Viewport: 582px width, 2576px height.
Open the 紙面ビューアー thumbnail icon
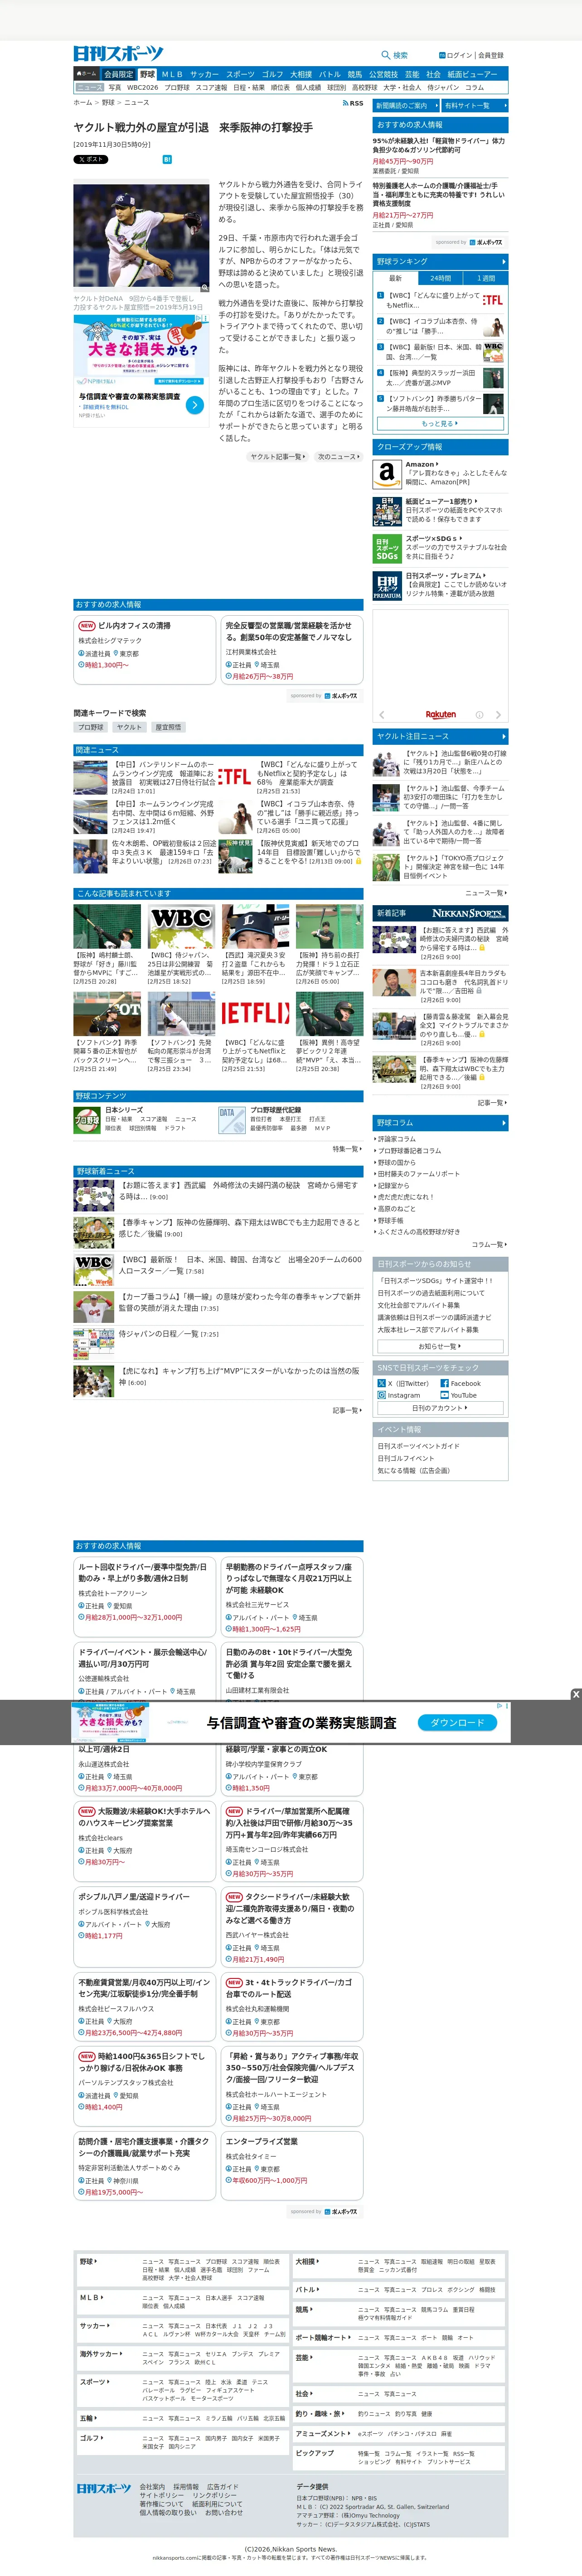coord(387,511)
